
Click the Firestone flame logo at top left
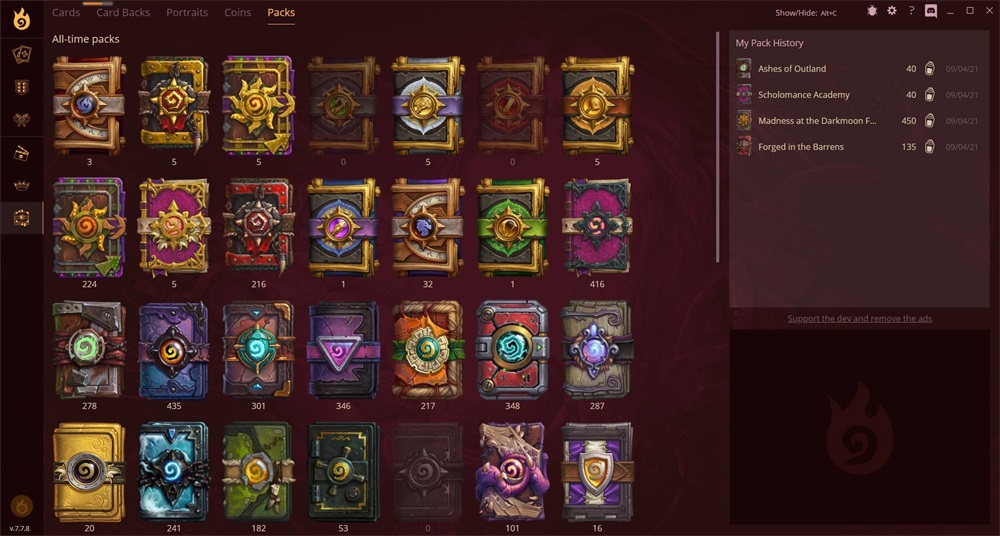point(22,19)
